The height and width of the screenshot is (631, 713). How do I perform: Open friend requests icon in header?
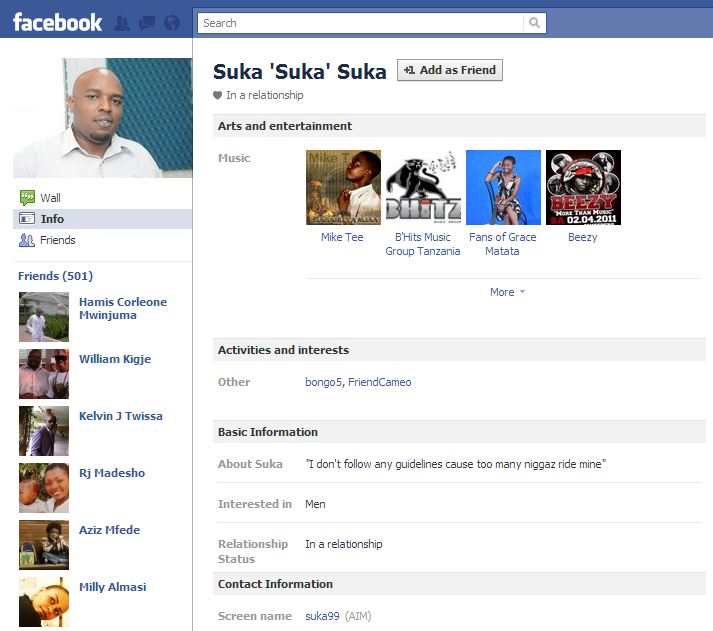coord(123,22)
